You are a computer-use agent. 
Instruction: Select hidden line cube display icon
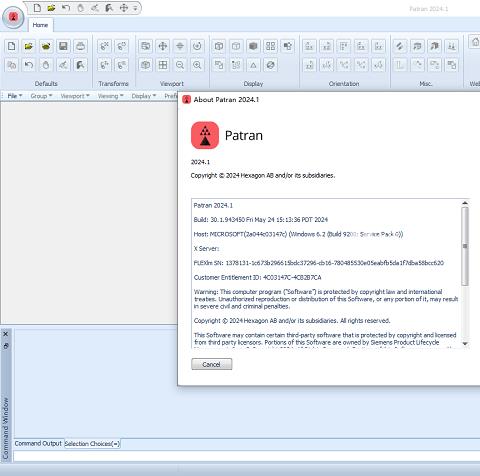(236, 46)
